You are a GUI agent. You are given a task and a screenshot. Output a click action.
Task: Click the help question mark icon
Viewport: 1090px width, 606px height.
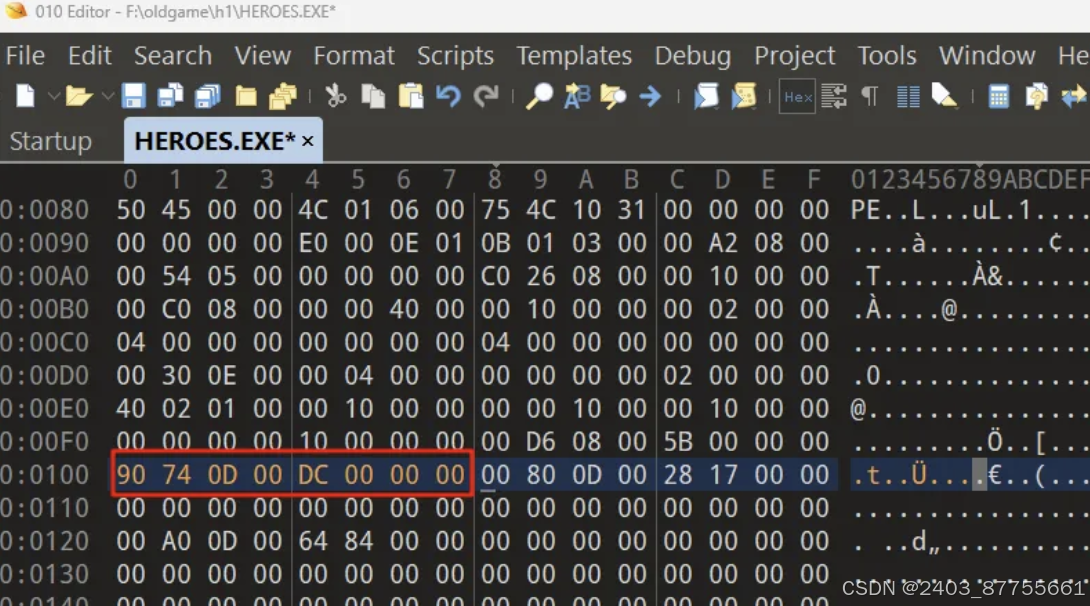[x=1036, y=96]
